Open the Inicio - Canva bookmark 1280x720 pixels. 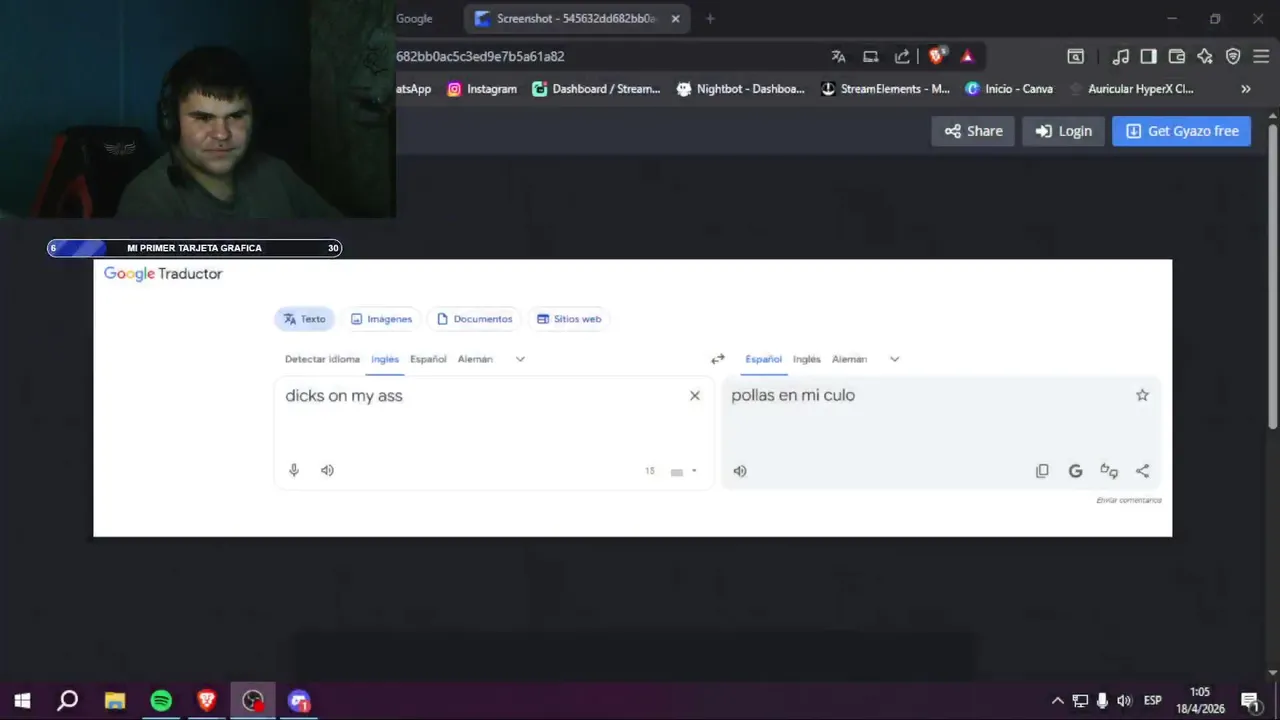coord(1009,89)
